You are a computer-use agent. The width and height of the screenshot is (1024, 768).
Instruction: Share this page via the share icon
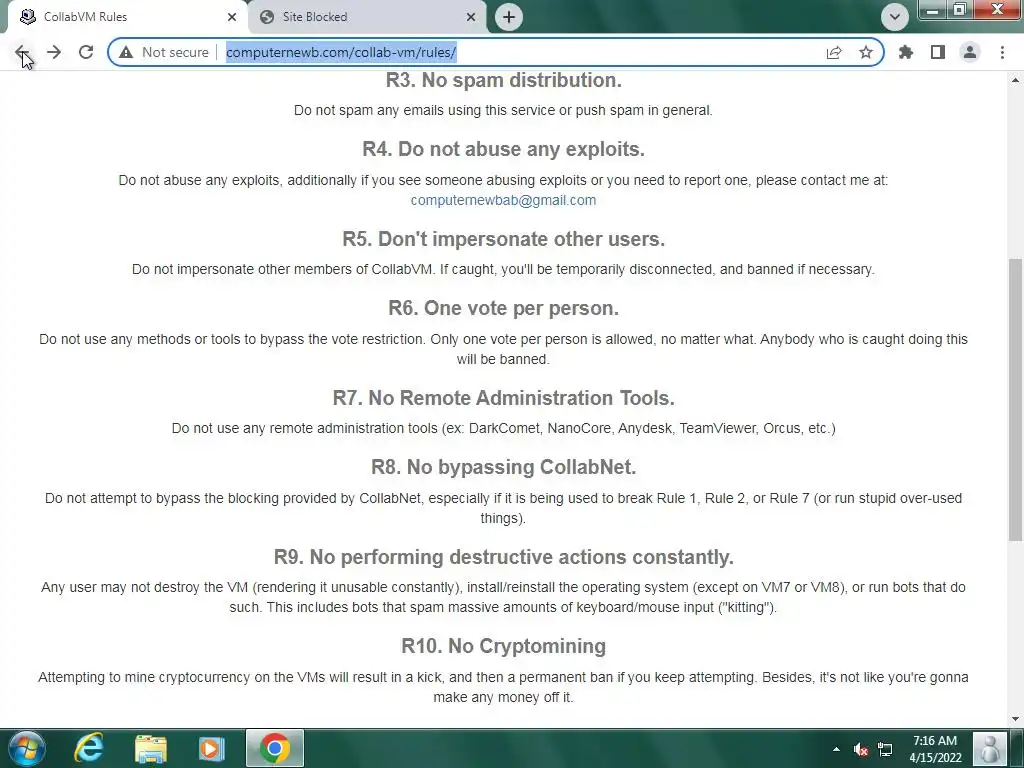834,52
